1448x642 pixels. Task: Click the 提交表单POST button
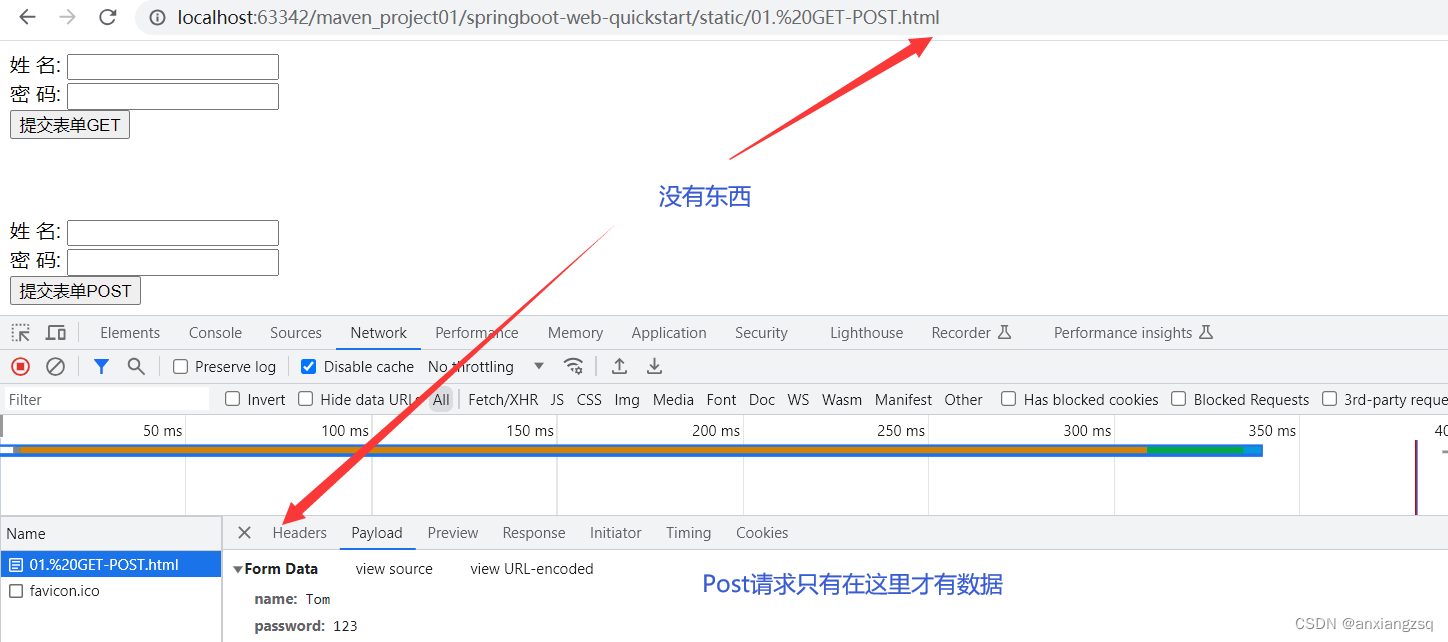(74, 290)
